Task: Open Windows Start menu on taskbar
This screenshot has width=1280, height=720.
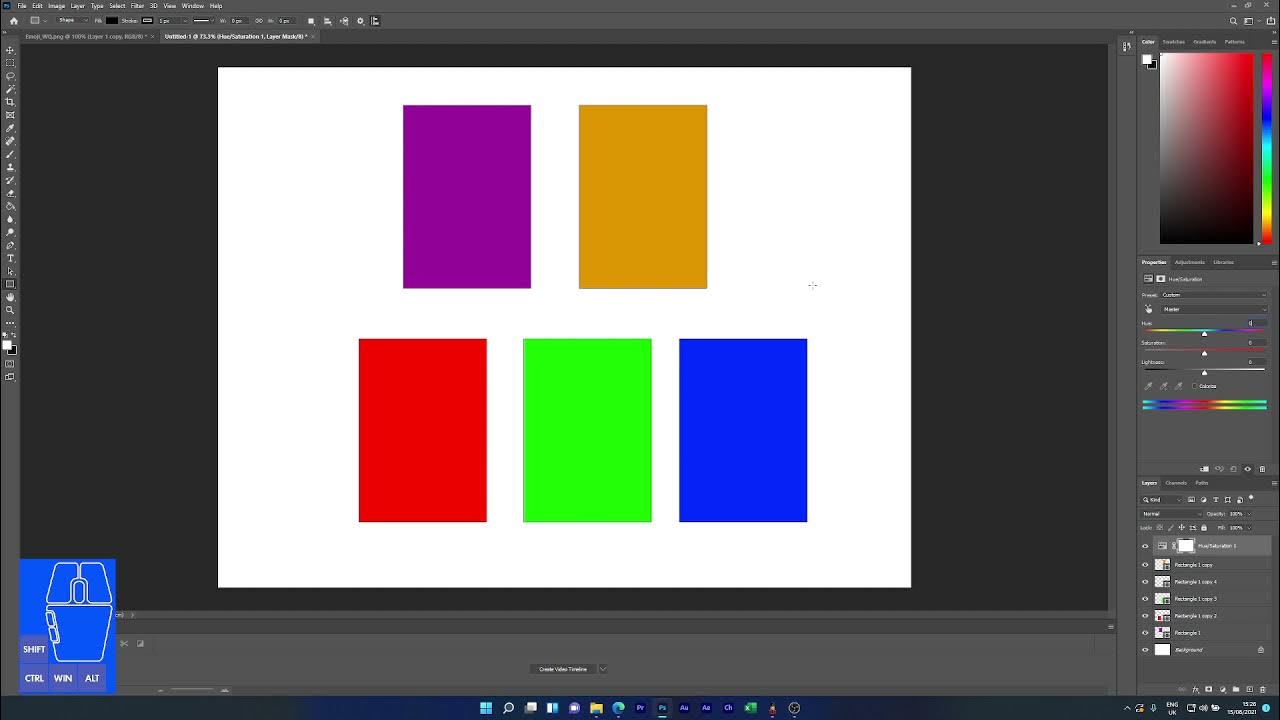Action: (486, 708)
